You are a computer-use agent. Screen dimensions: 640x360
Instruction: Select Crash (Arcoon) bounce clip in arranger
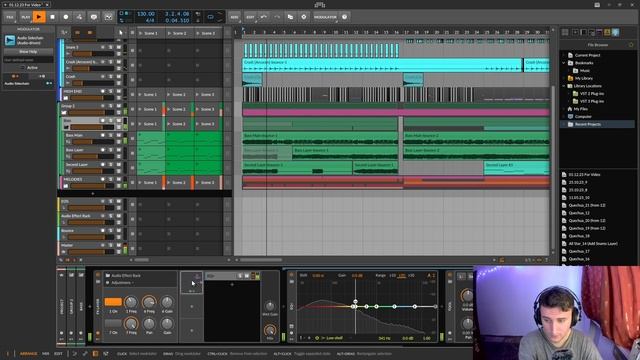pos(382,65)
